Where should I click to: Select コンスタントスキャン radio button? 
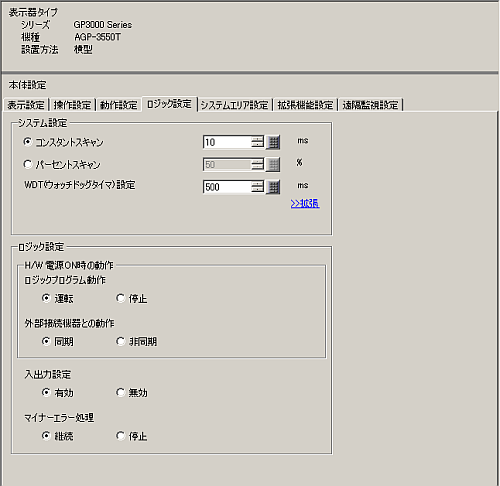click(x=28, y=142)
